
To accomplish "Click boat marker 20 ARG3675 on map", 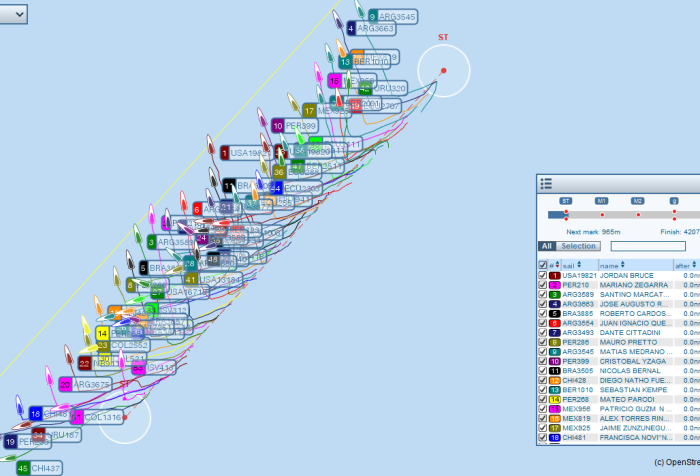I will pyautogui.click(x=65, y=384).
